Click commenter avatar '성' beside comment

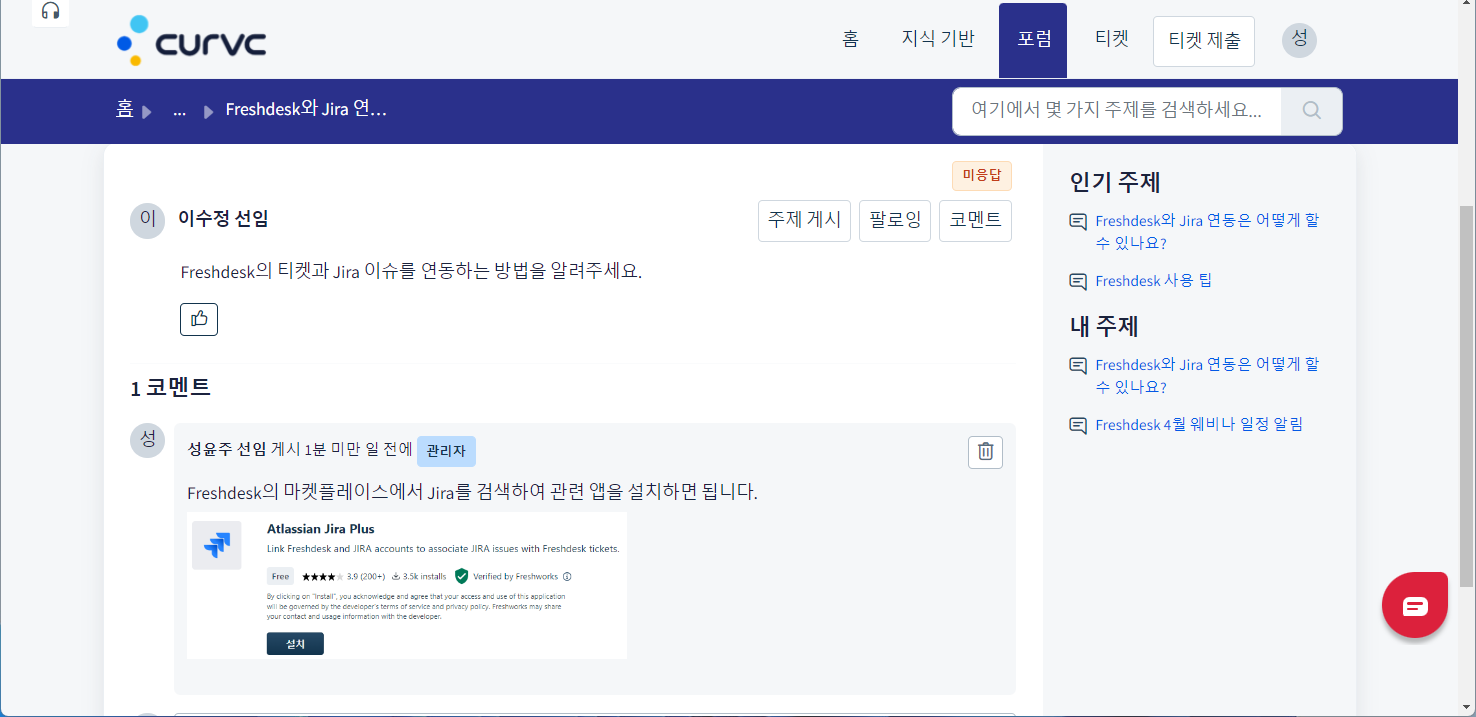[147, 440]
